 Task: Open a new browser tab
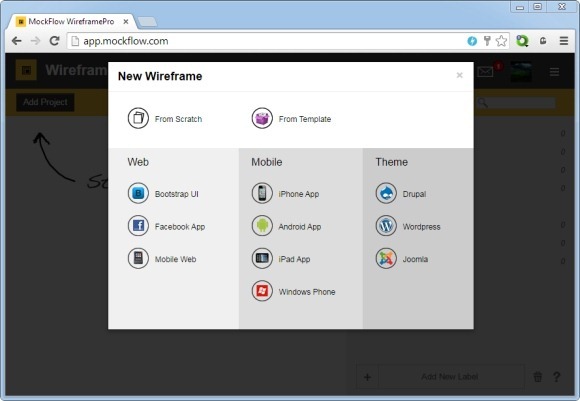tap(148, 22)
